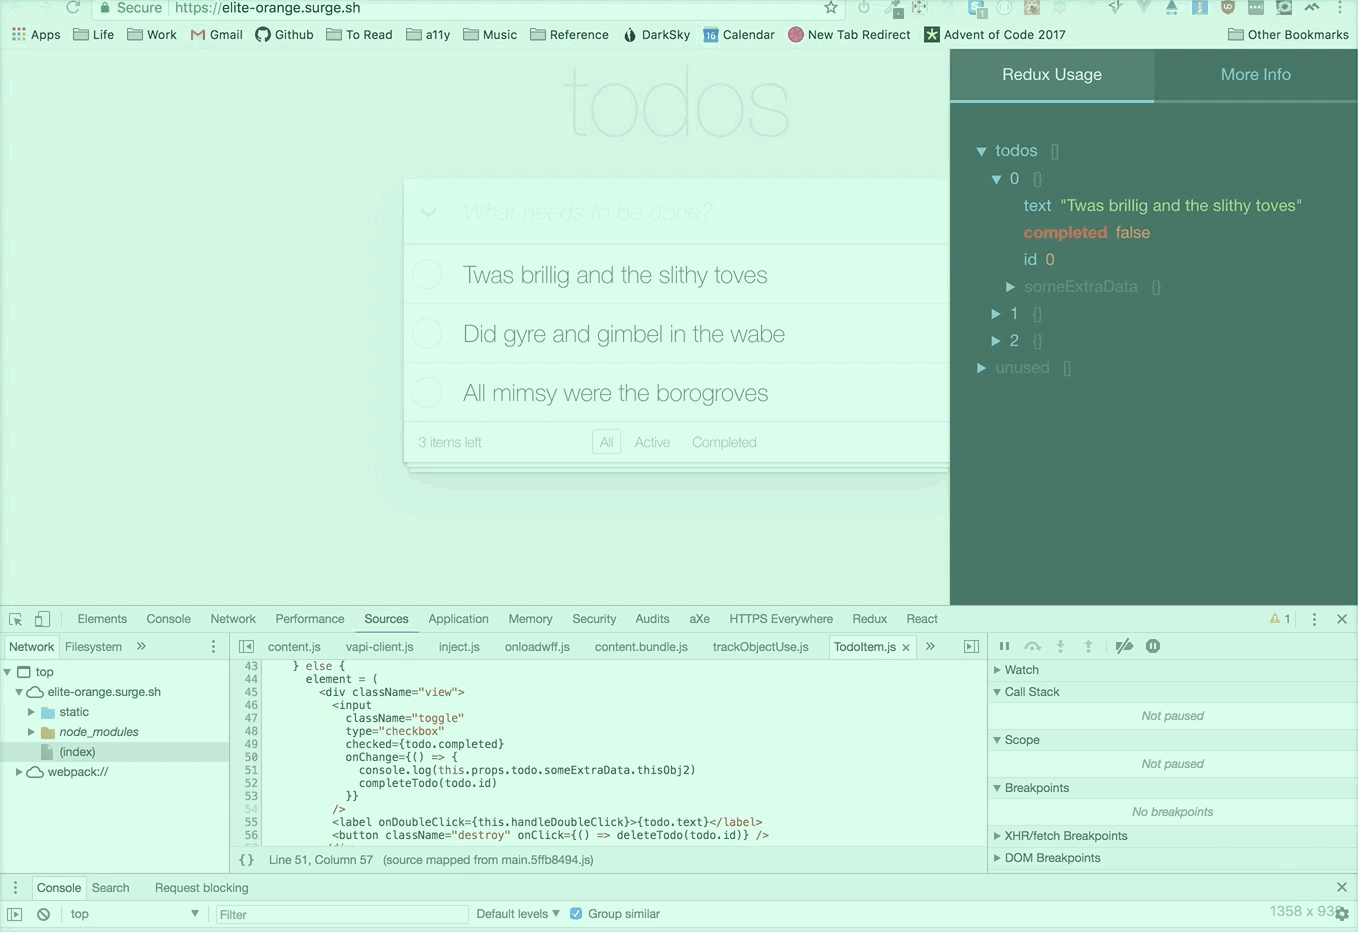Bookmark this page with the star icon
The width and height of the screenshot is (1358, 932).
point(830,8)
